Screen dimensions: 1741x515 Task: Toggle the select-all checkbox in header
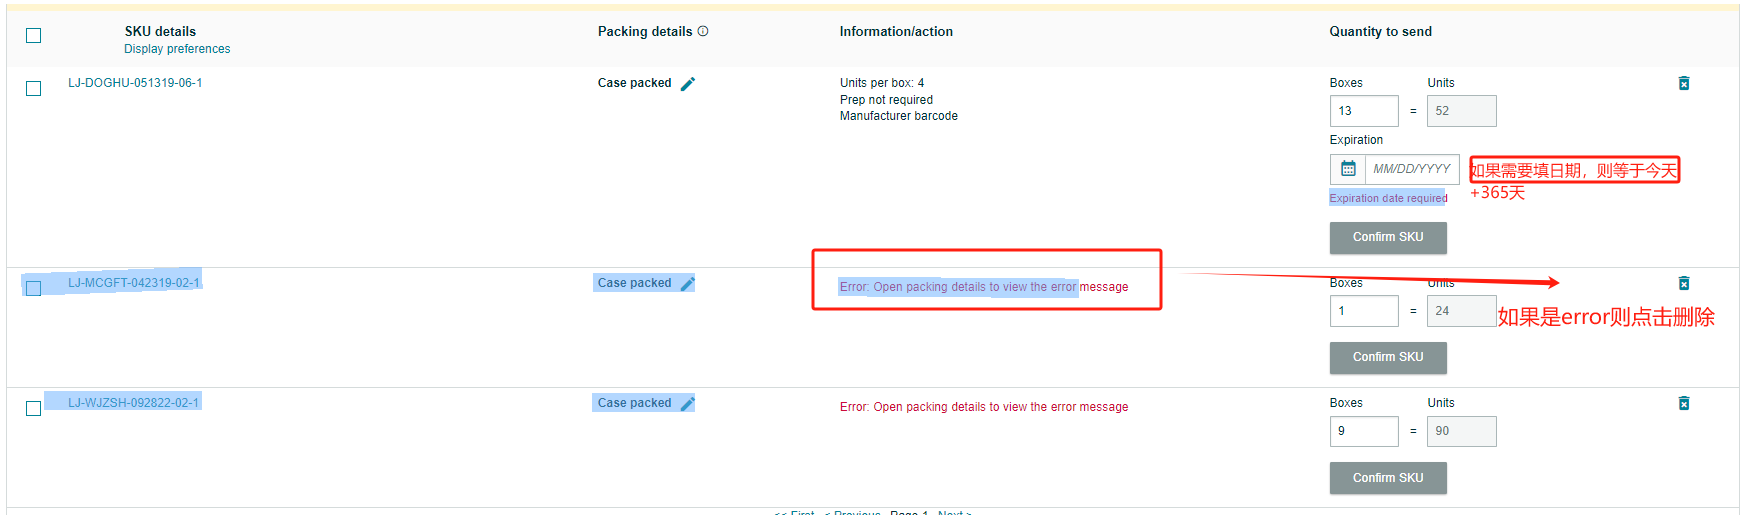point(34,36)
